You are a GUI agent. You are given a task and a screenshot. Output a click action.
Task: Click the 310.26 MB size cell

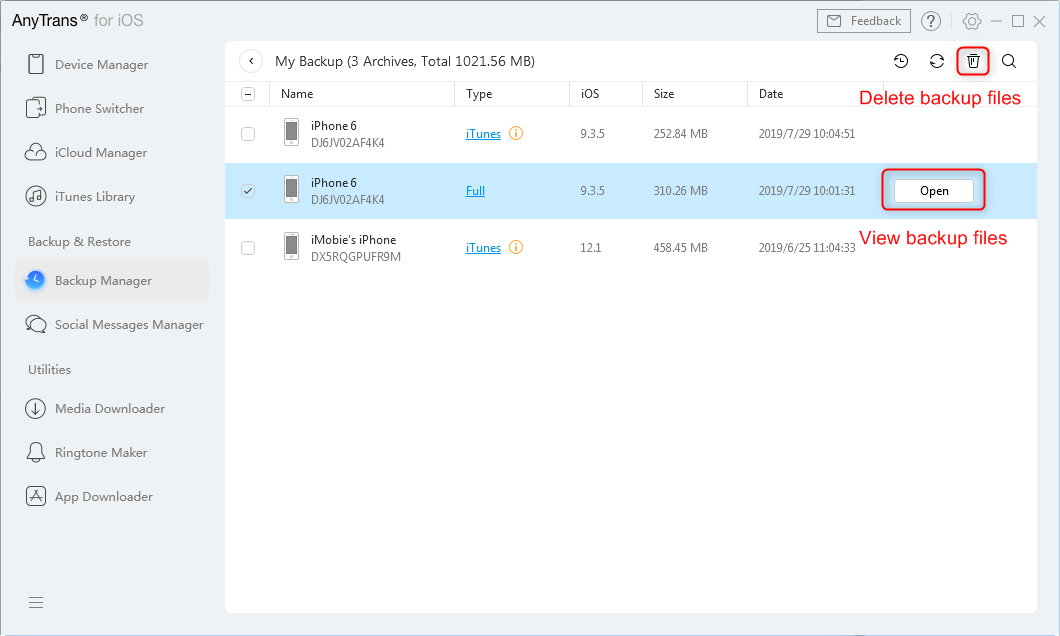[680, 191]
